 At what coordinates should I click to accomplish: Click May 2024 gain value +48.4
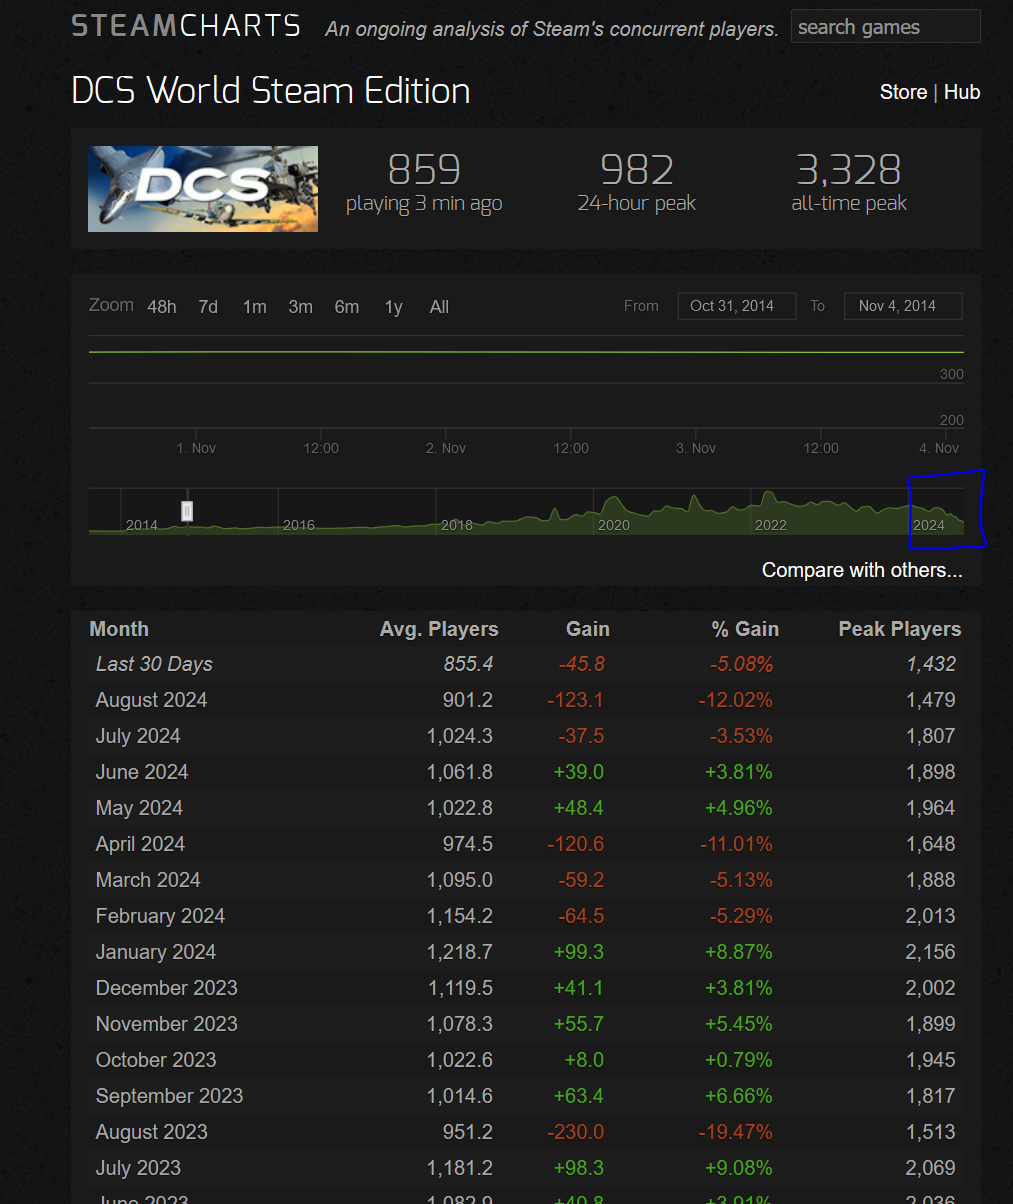click(579, 808)
